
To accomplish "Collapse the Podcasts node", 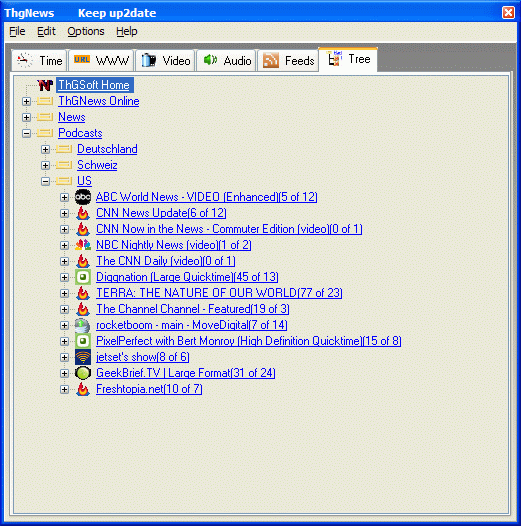I will tap(27, 134).
